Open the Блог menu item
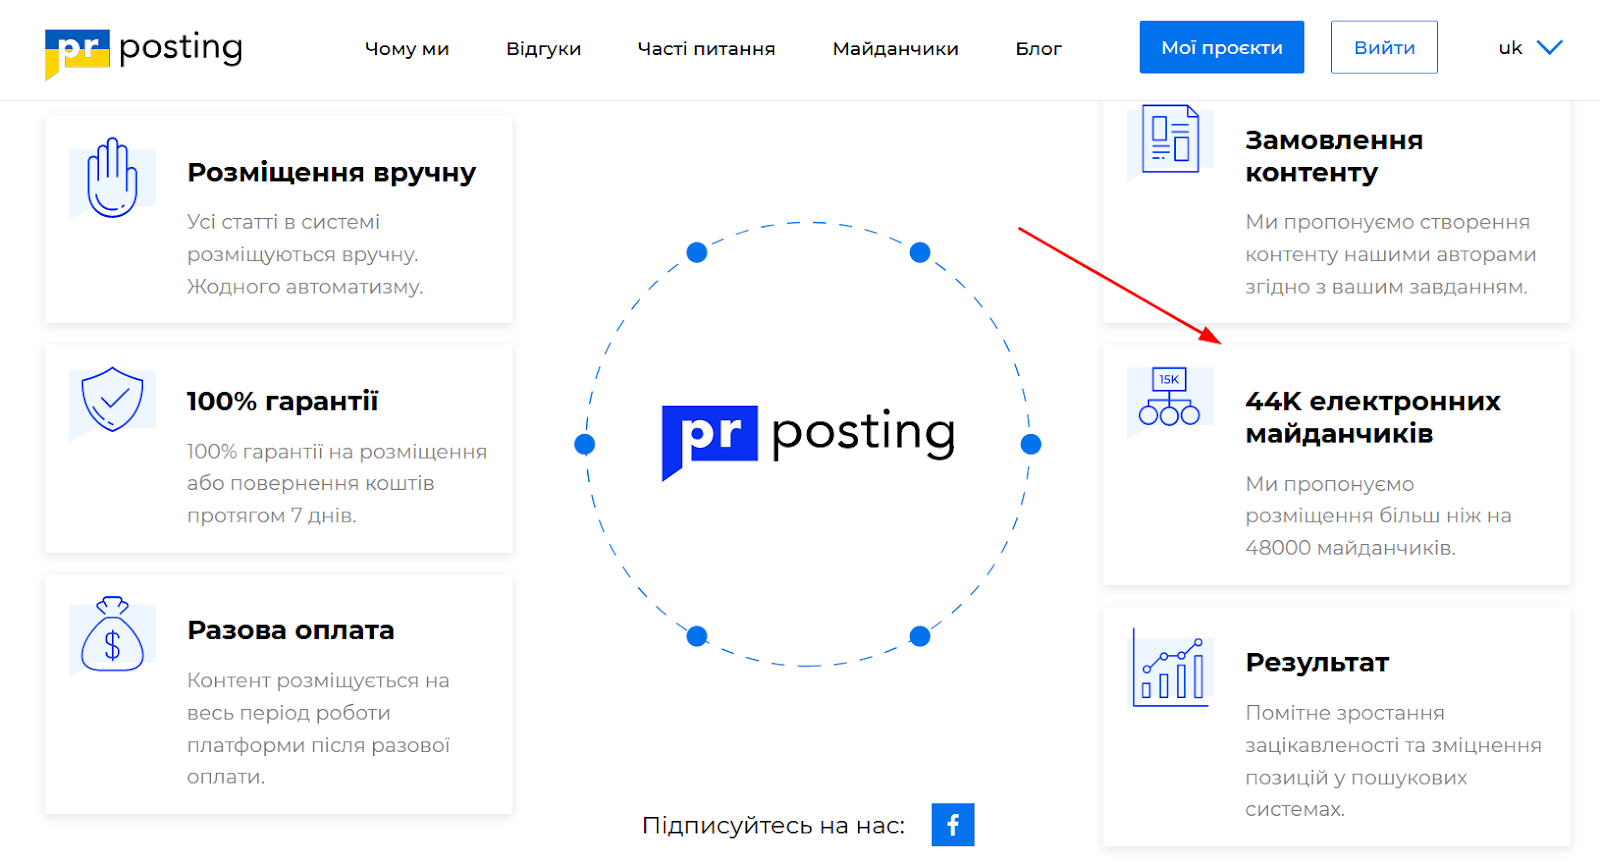This screenshot has height=866, width=1600. [x=1038, y=48]
